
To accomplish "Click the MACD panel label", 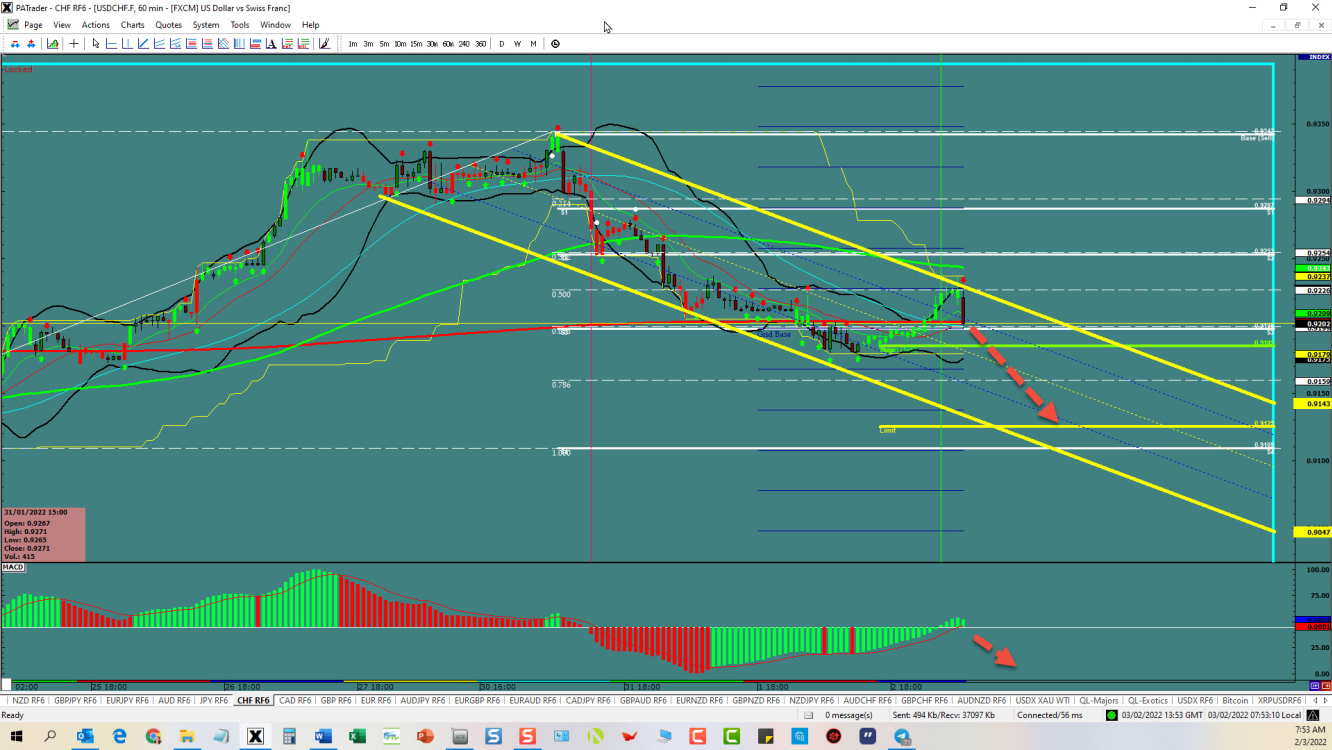I will (x=13, y=567).
